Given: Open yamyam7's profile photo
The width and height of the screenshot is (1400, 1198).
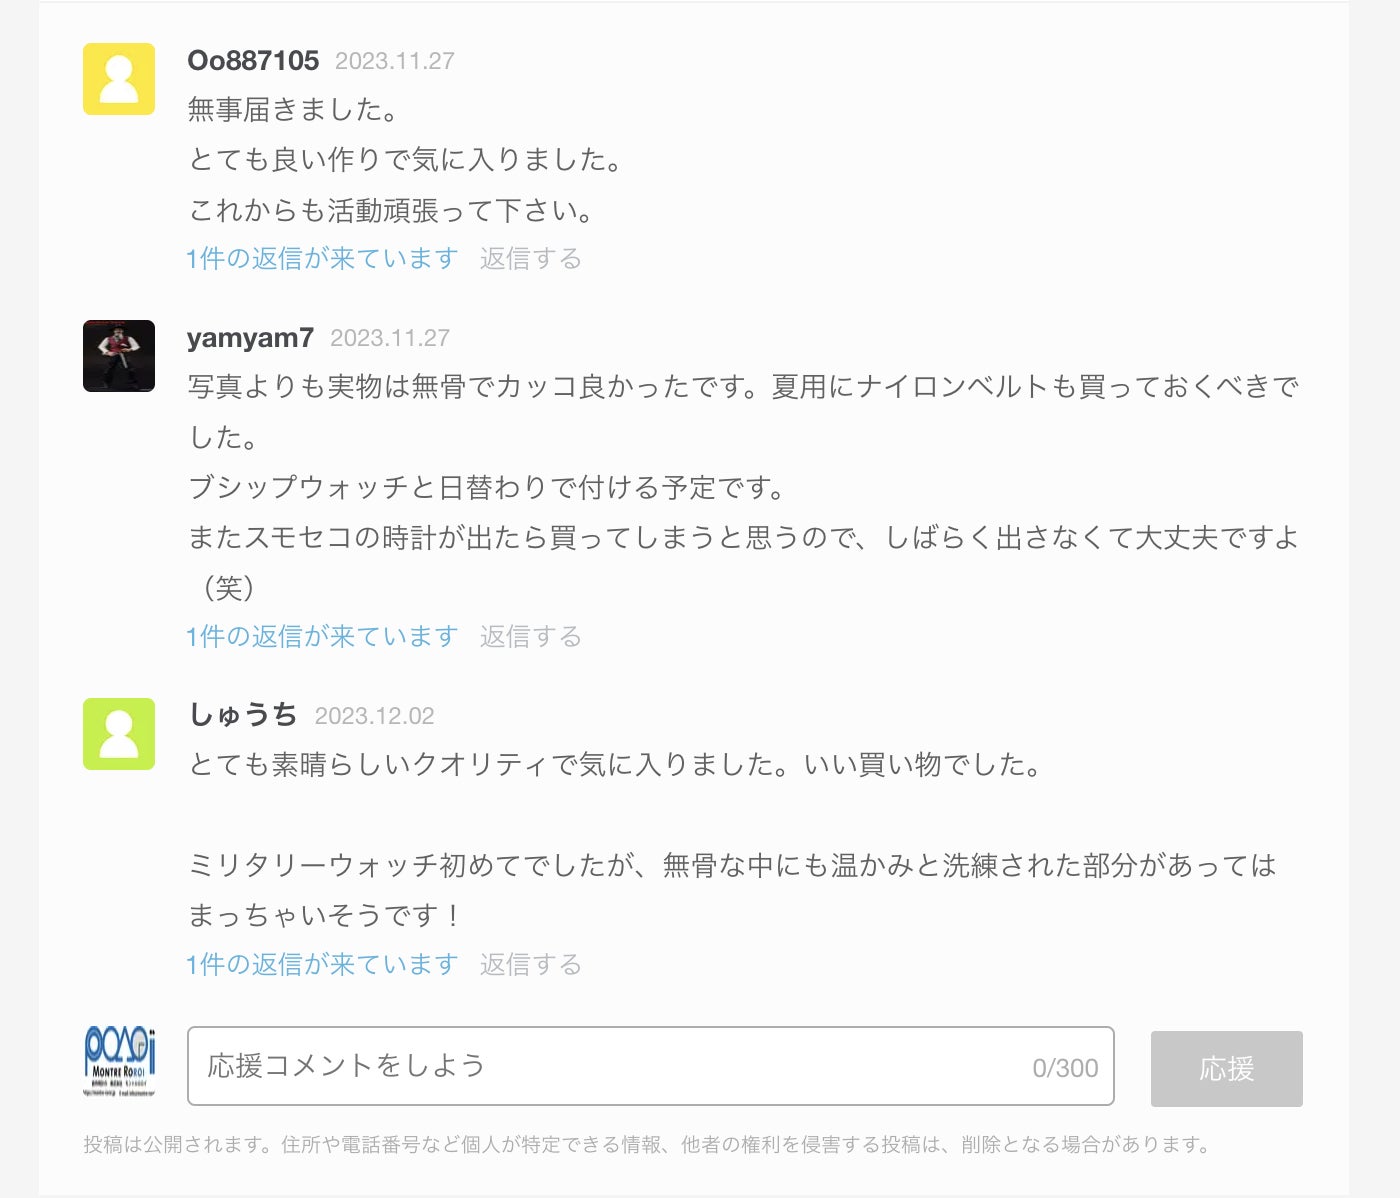Looking at the screenshot, I should [119, 356].
